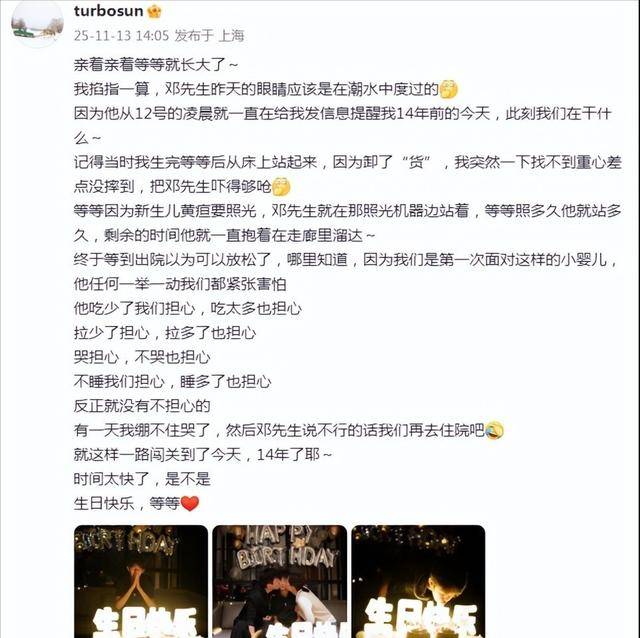
Task: Click the post timestamp 25-11-13 14:05
Action: coord(121,36)
